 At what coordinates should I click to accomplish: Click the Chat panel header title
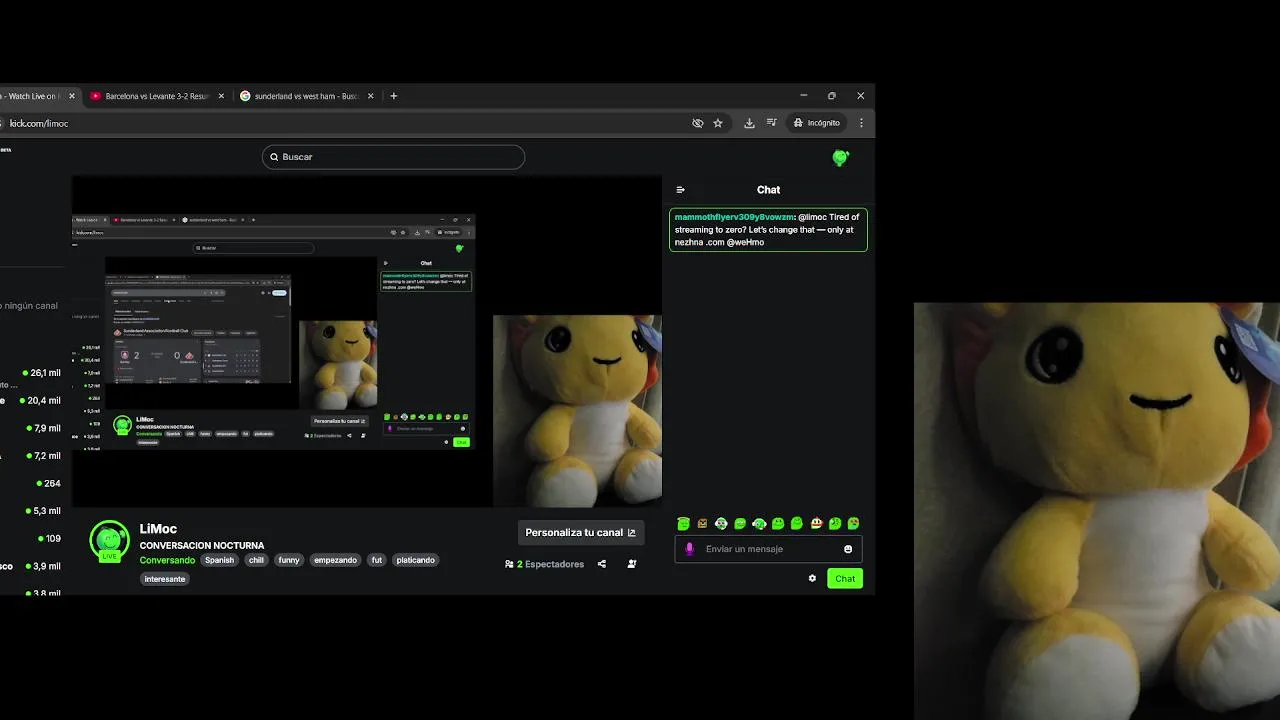pyautogui.click(x=768, y=190)
